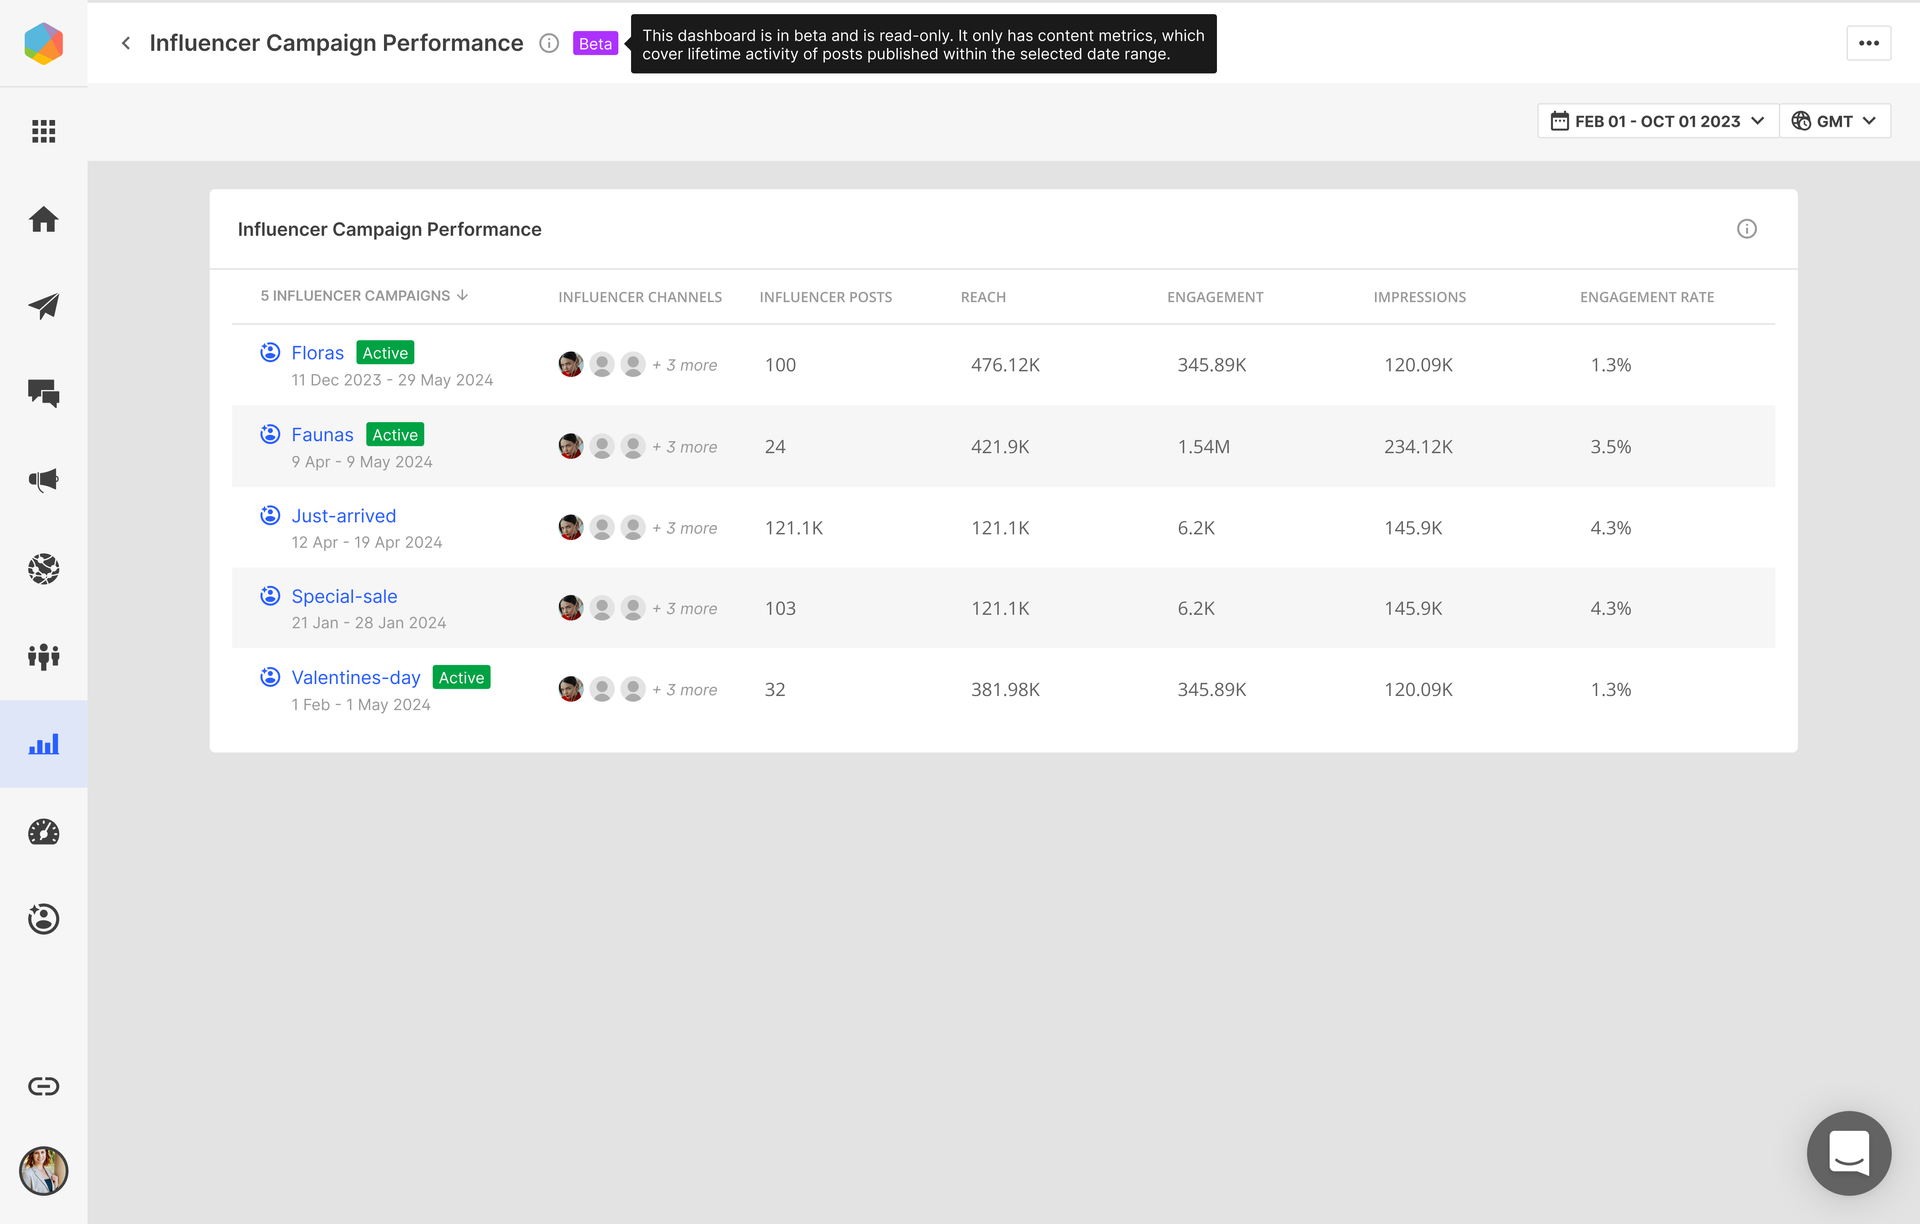Open the Faunas campaign link
The width and height of the screenshot is (1920, 1224).
[322, 435]
